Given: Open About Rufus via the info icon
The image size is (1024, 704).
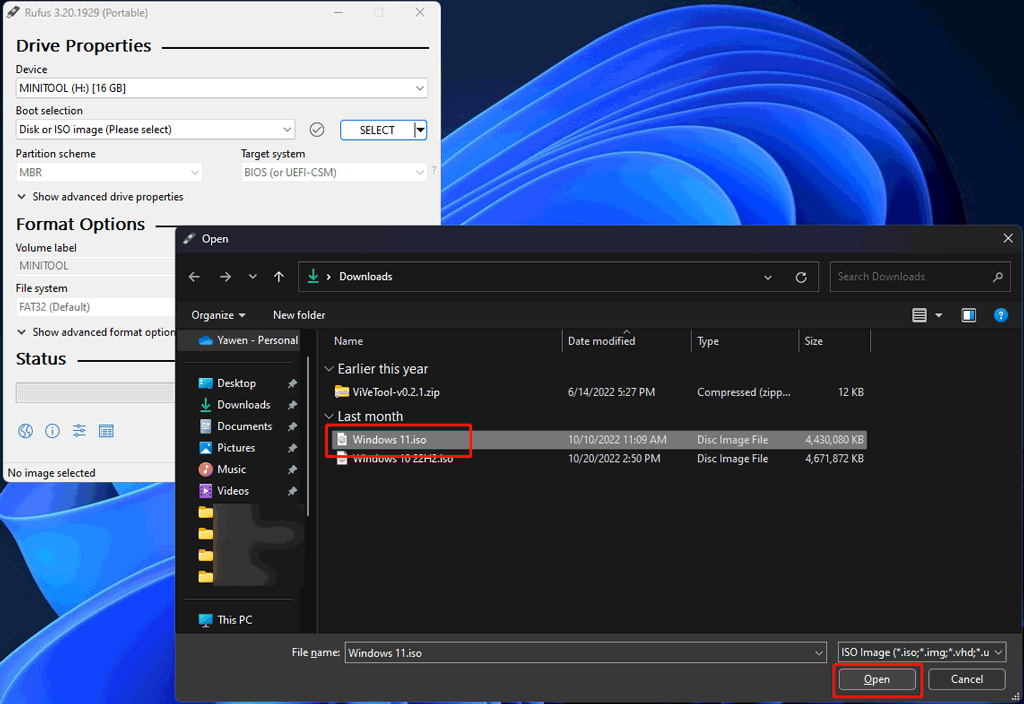Looking at the screenshot, I should (x=52, y=431).
